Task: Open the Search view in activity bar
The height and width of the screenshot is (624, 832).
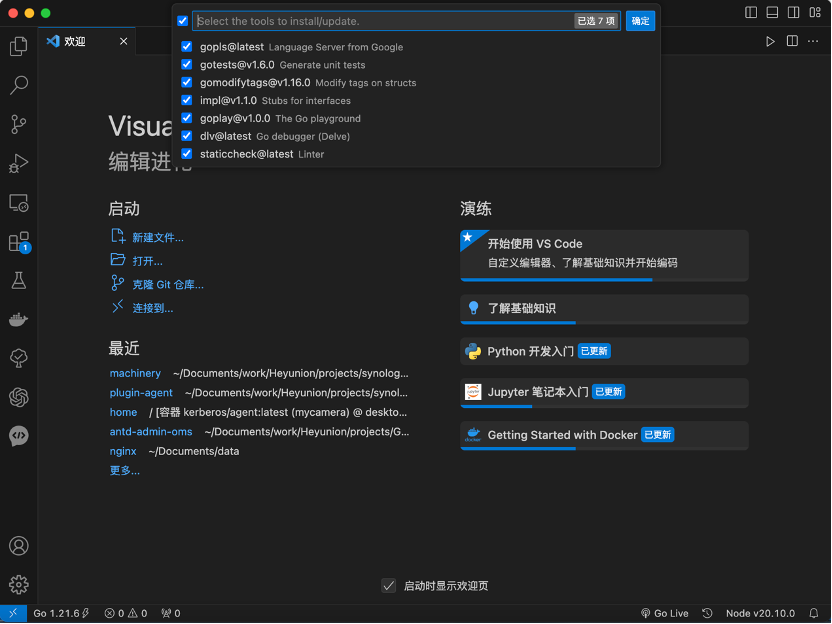Action: [x=19, y=85]
